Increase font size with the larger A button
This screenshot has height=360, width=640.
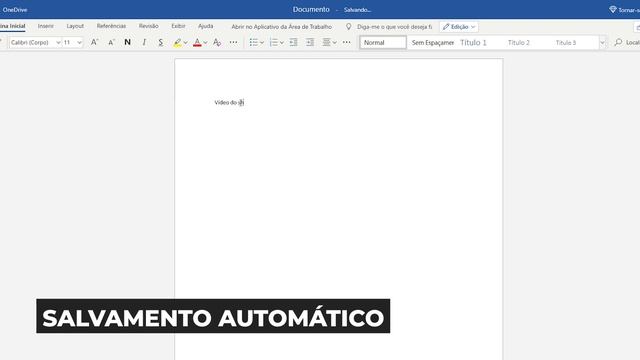tap(94, 42)
